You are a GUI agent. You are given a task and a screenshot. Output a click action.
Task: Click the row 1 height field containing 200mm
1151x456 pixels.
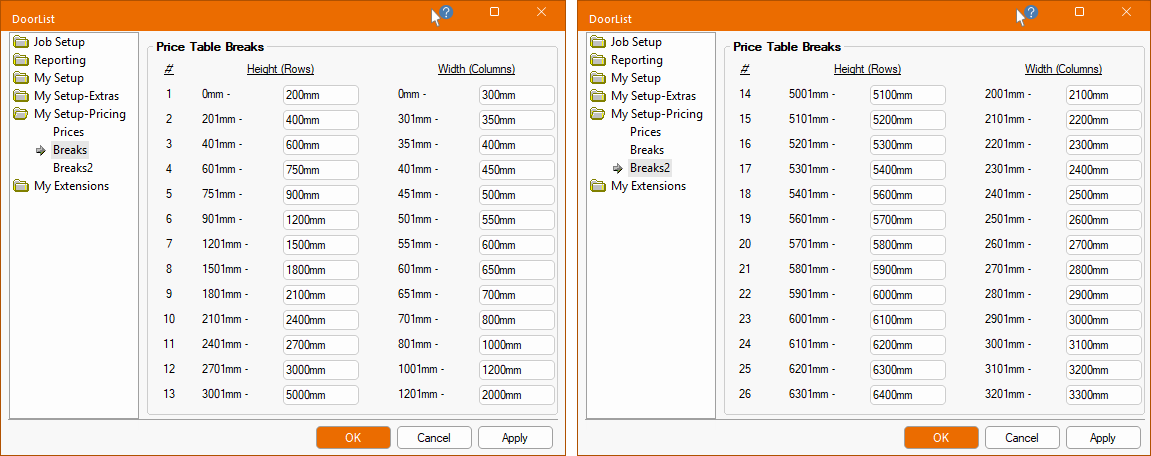[x=320, y=95]
